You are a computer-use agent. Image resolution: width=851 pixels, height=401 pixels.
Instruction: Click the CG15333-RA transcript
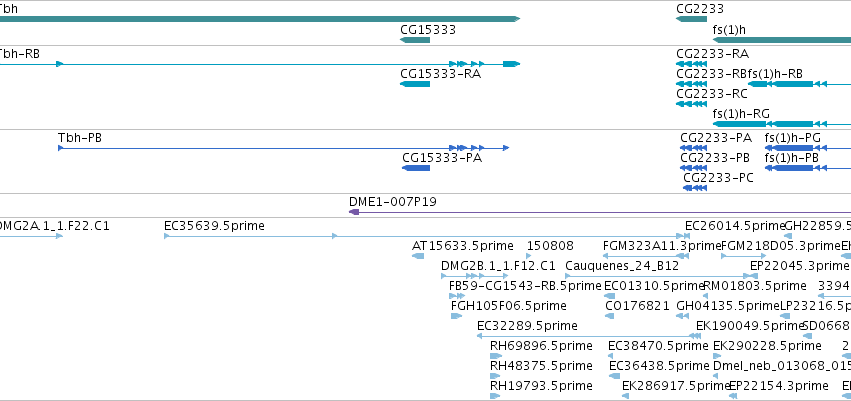click(x=415, y=84)
